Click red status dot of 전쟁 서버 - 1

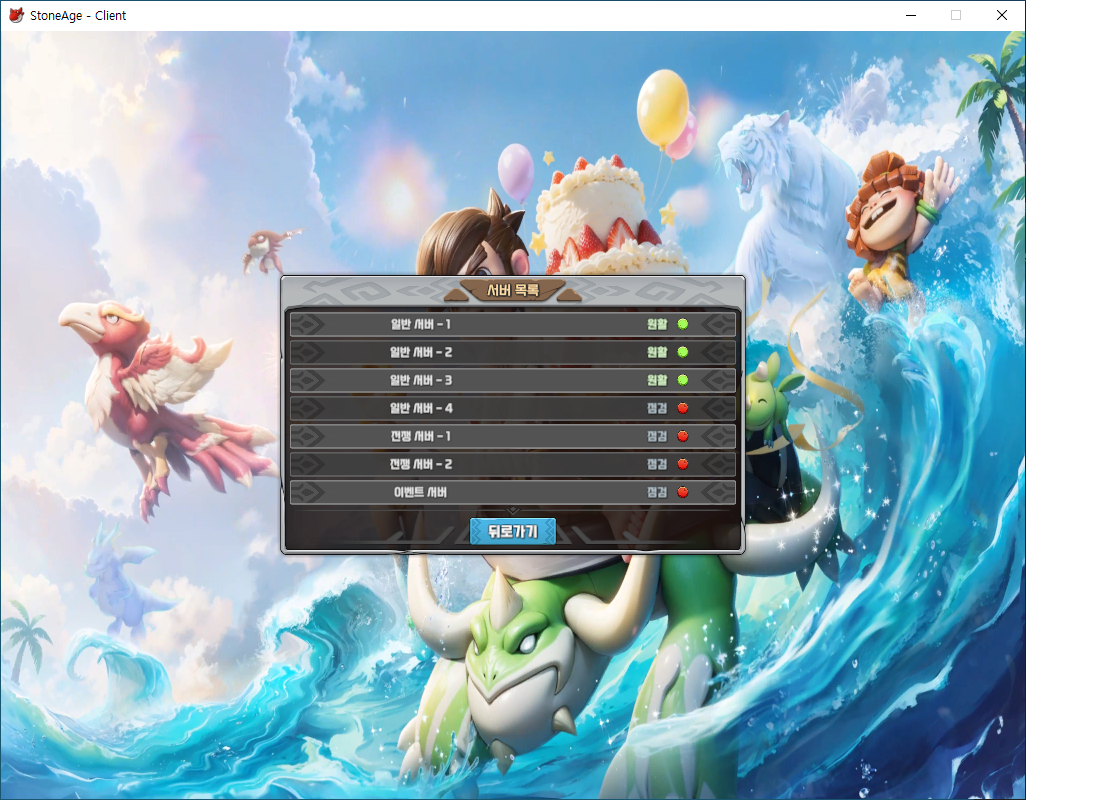(x=683, y=436)
